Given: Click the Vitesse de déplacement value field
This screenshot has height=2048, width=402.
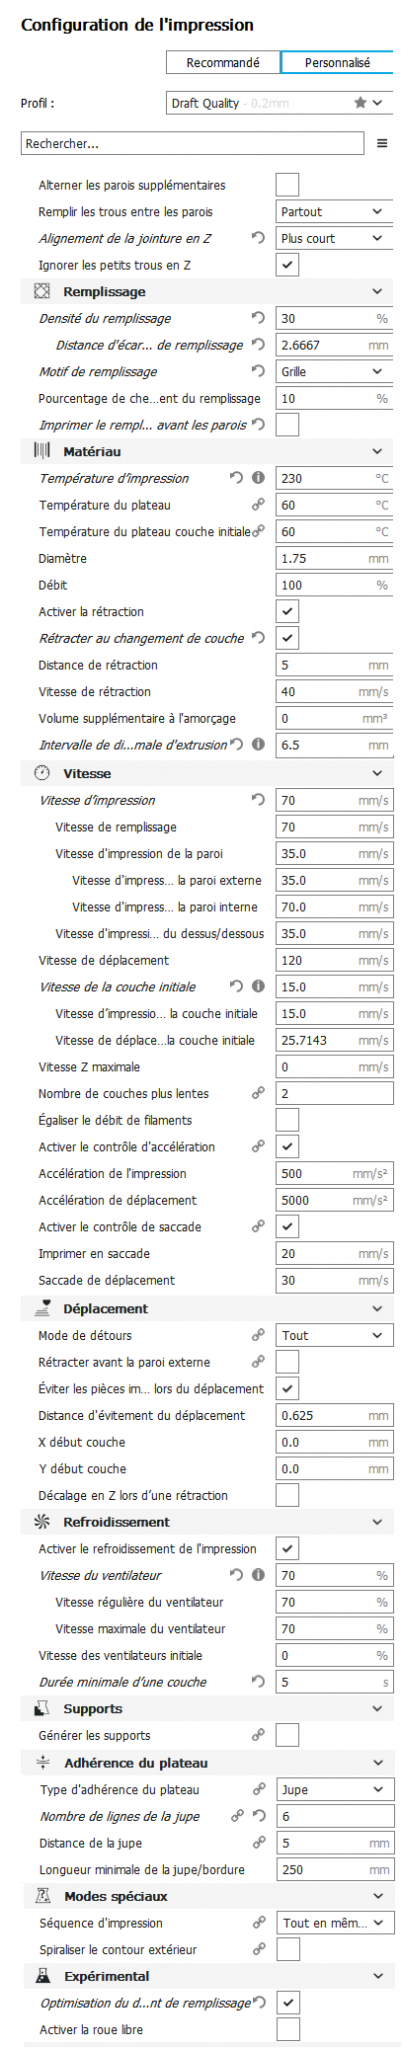Looking at the screenshot, I should pos(334,960).
